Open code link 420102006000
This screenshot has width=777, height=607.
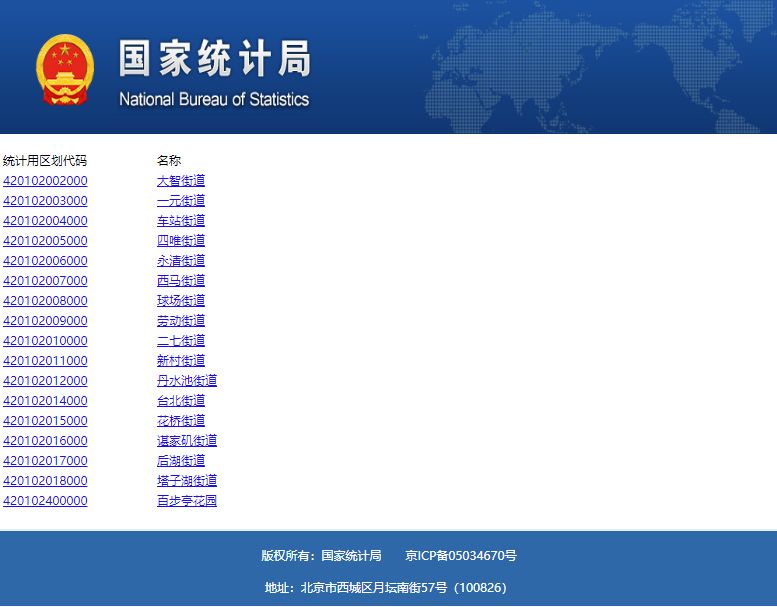(45, 261)
